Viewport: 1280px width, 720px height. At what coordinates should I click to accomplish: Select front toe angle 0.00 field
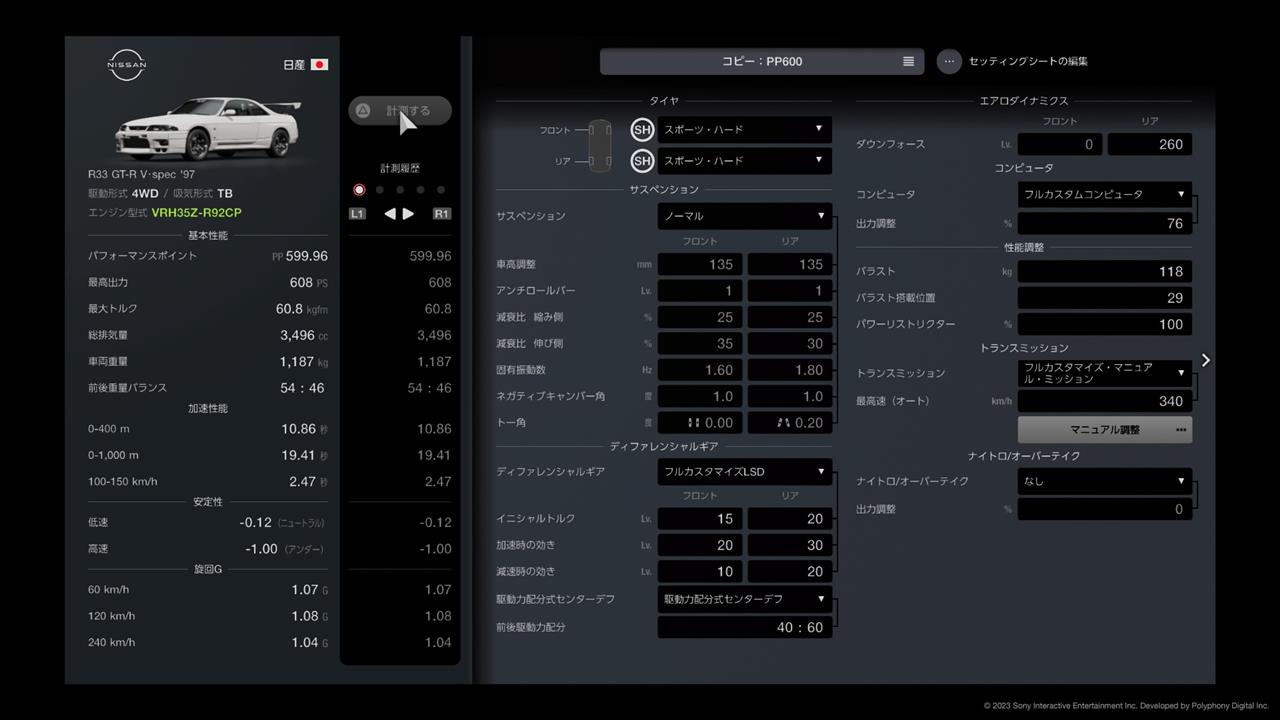[x=700, y=423]
